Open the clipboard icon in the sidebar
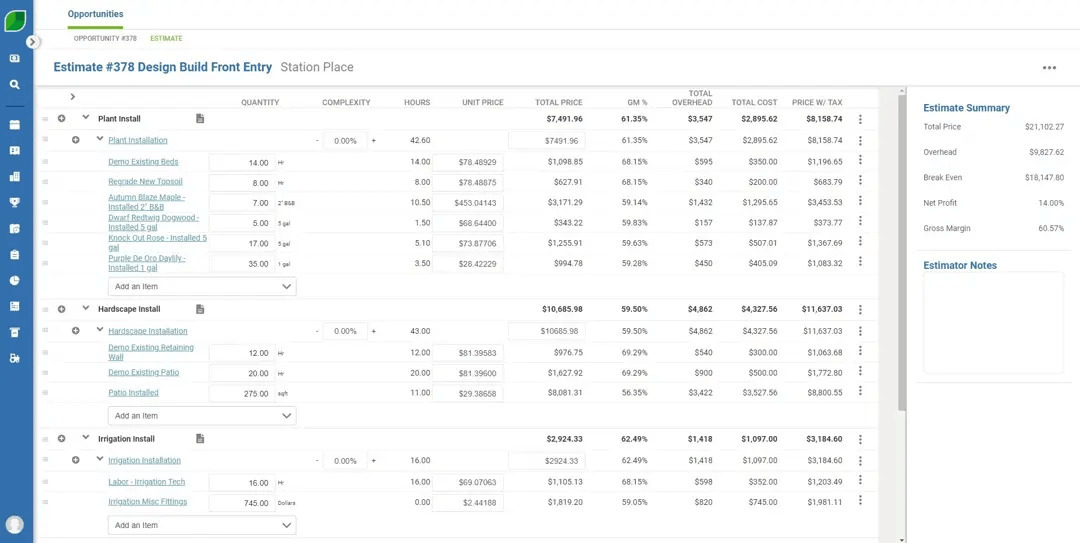 14,254
